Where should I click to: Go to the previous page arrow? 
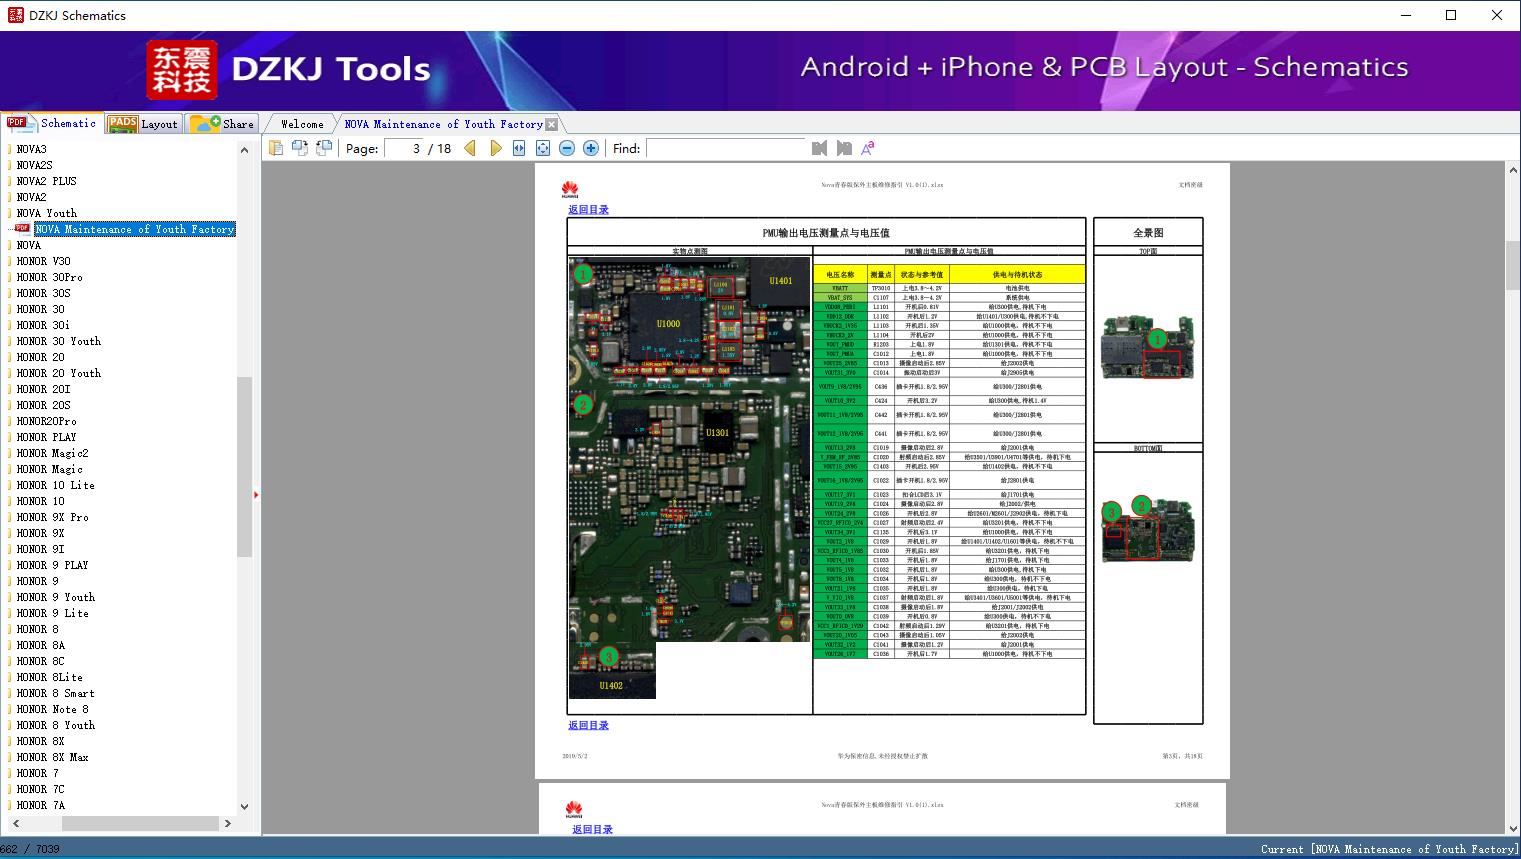(470, 148)
